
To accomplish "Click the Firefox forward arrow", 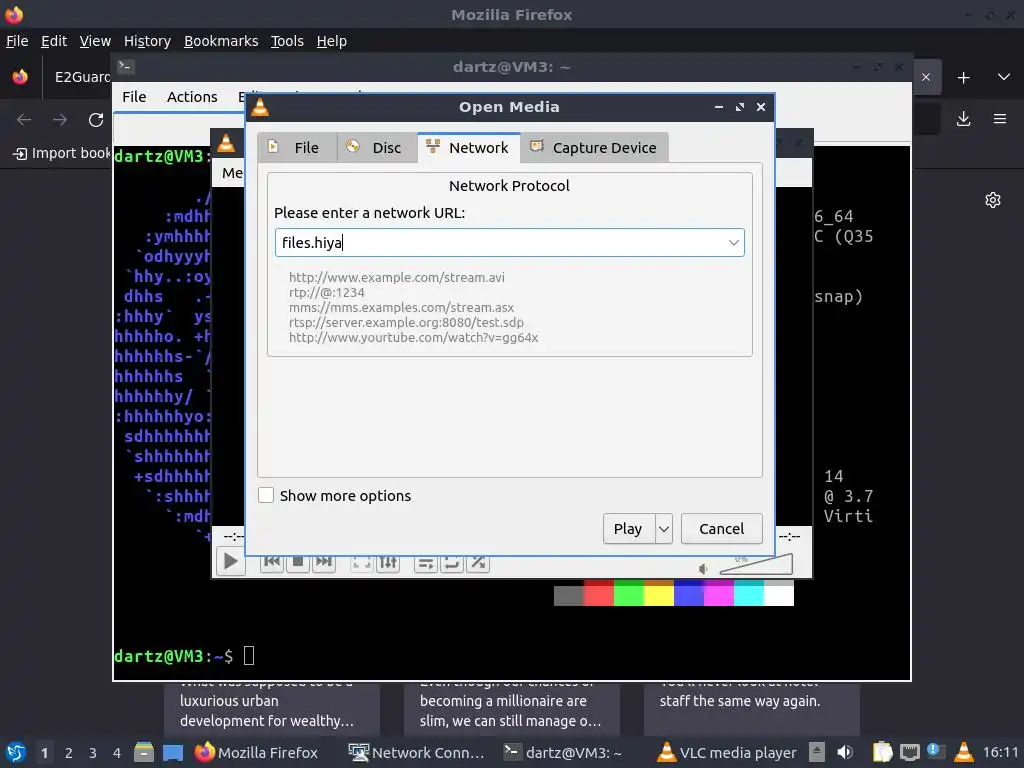I will tap(60, 120).
